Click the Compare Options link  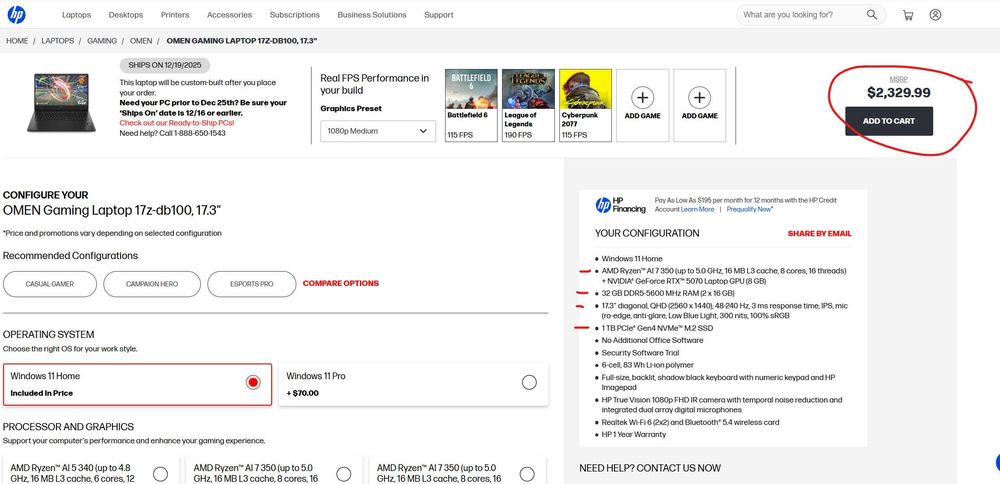click(x=341, y=283)
